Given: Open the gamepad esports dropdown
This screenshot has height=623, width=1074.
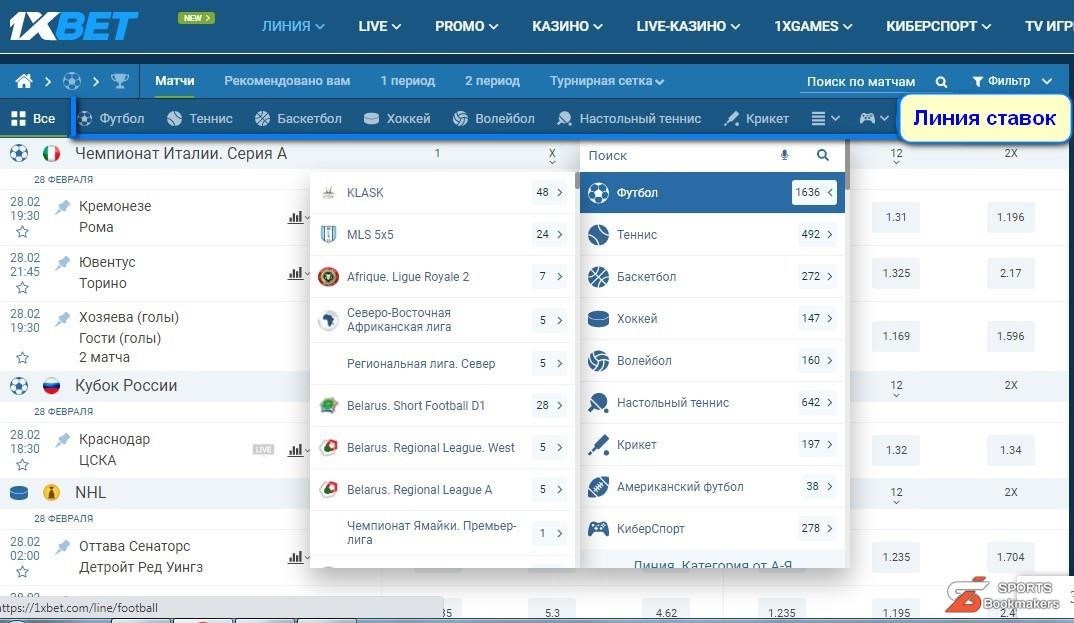Looking at the screenshot, I should (x=874, y=118).
